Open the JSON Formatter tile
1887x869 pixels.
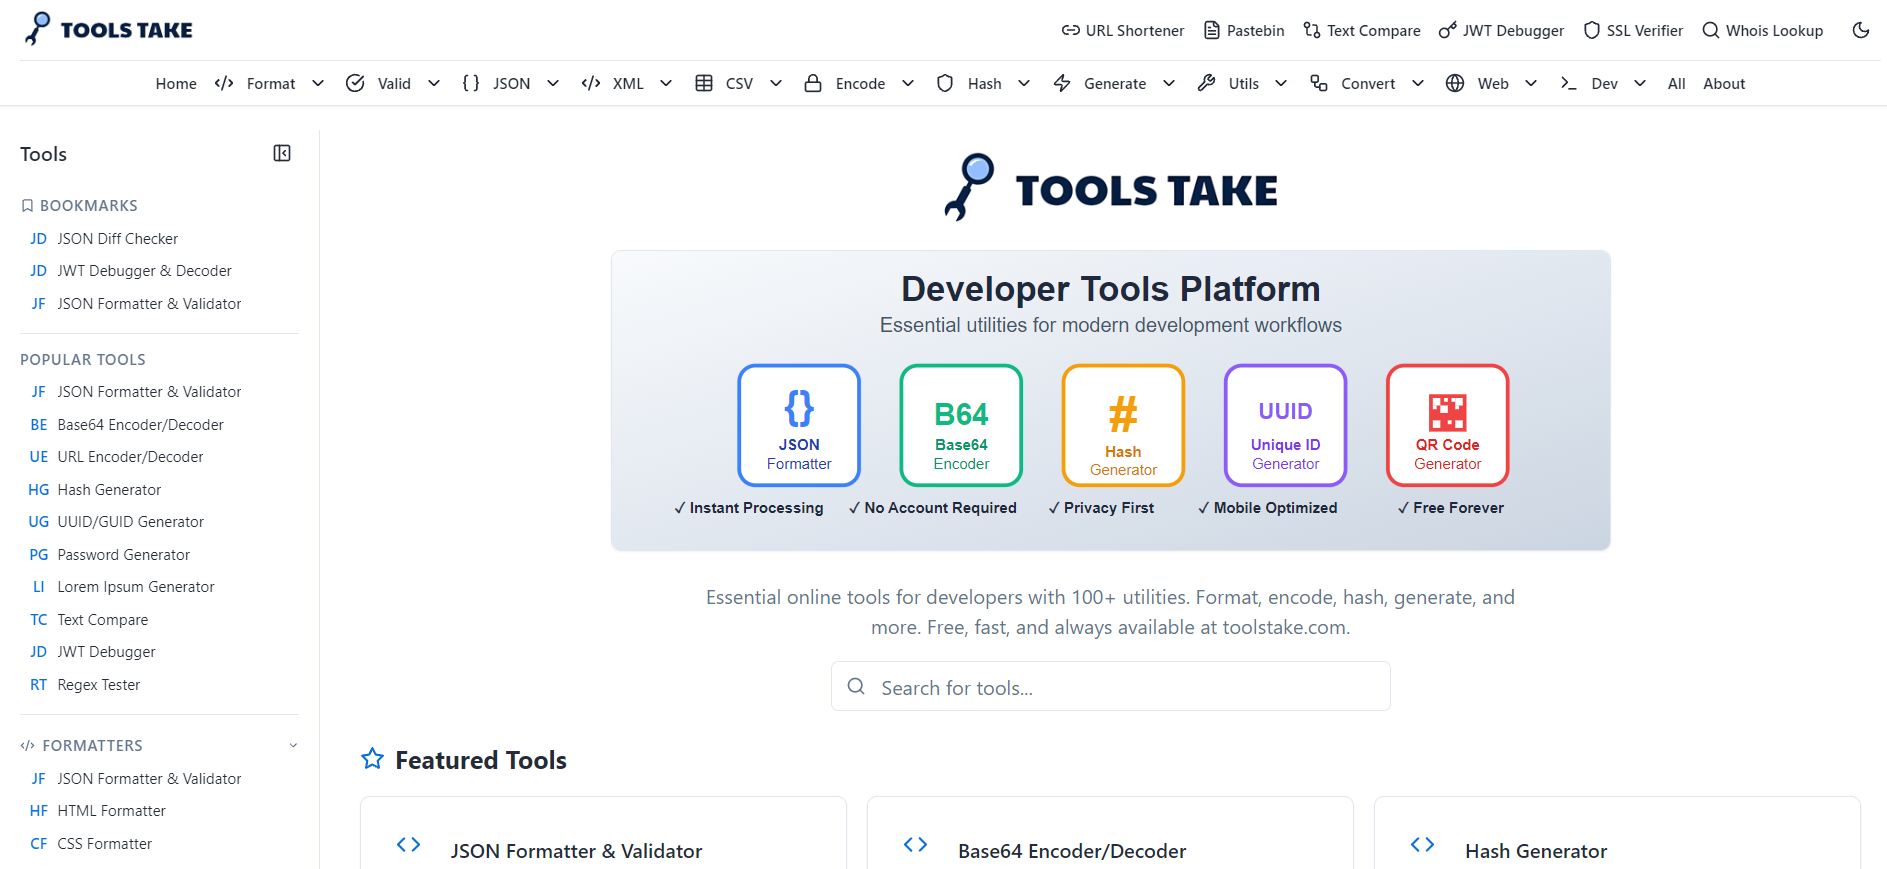(799, 425)
